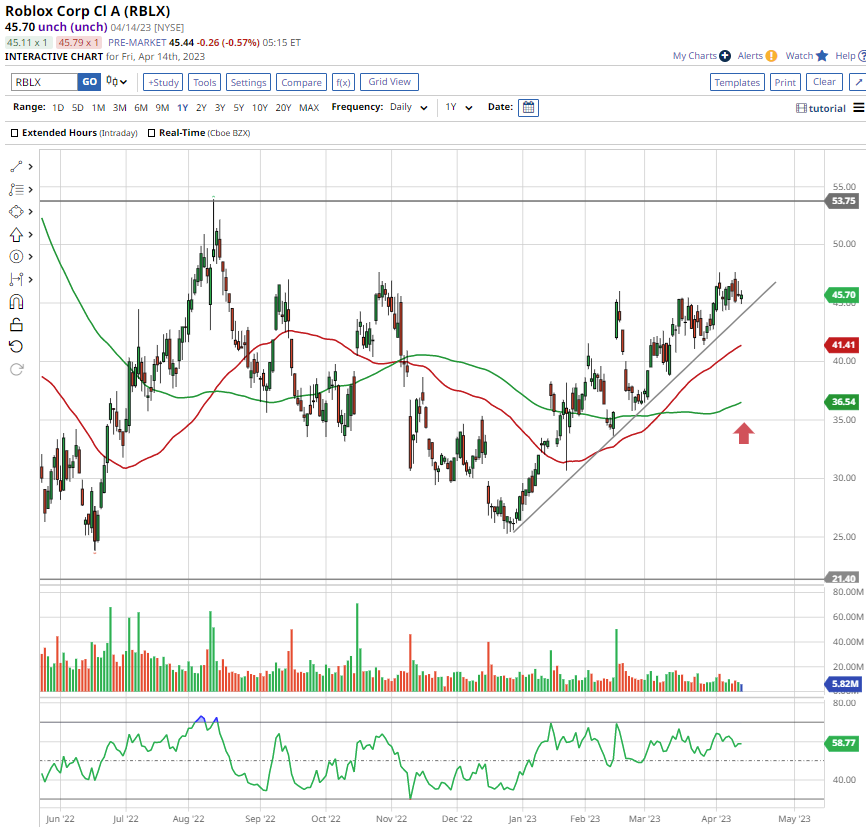Expand arrow markers submenu chevron
The width and height of the screenshot is (866, 837).
[x=30, y=235]
